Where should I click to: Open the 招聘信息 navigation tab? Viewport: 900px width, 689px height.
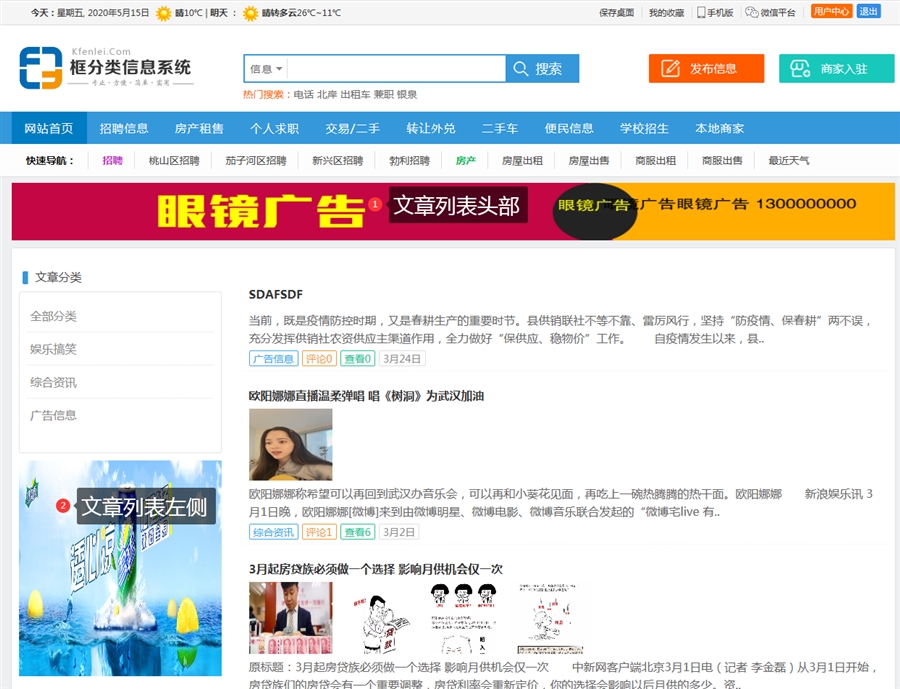click(x=124, y=128)
